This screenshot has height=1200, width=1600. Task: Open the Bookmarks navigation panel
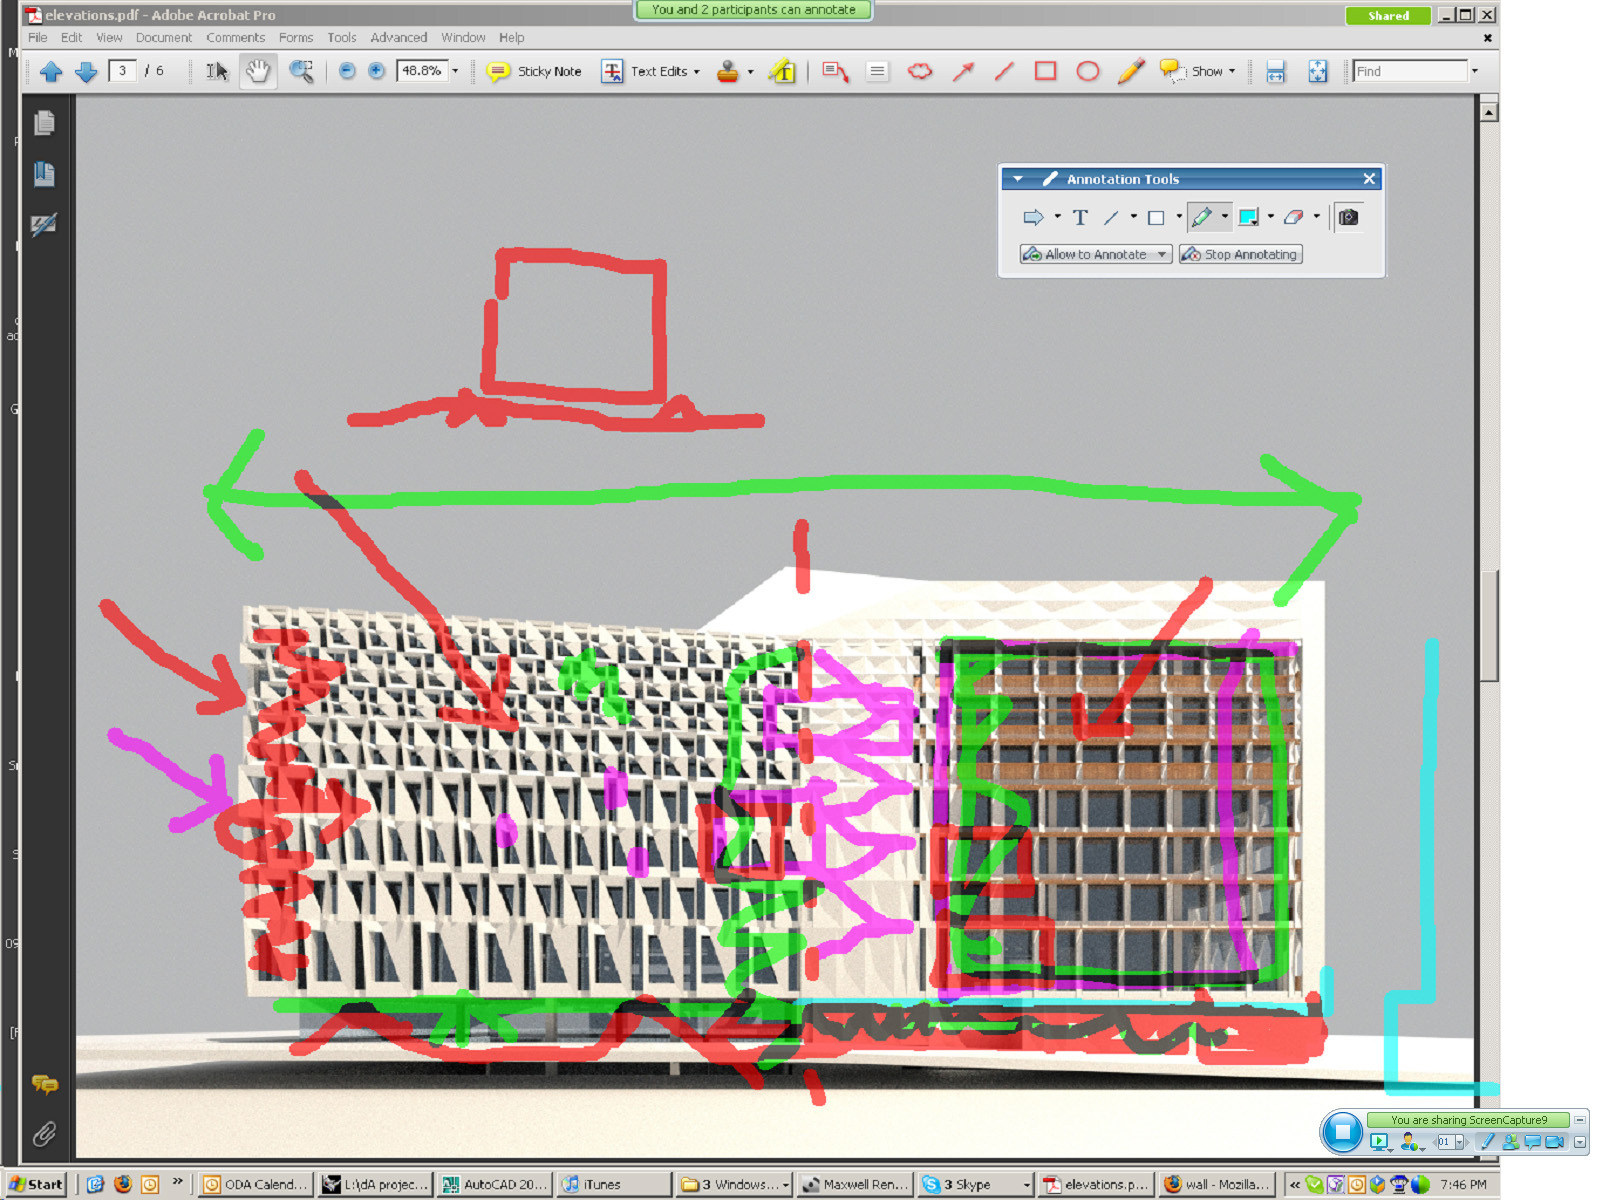click(x=44, y=174)
